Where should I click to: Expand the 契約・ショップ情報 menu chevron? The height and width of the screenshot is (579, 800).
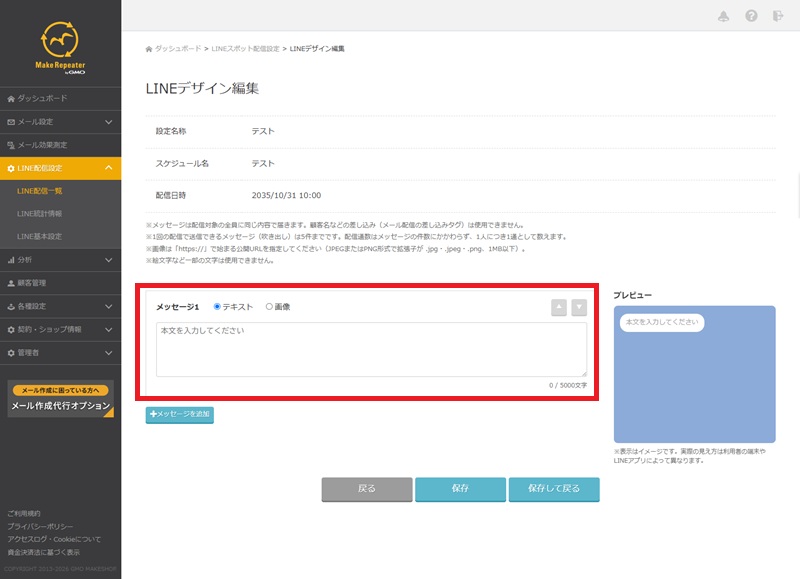(108, 330)
